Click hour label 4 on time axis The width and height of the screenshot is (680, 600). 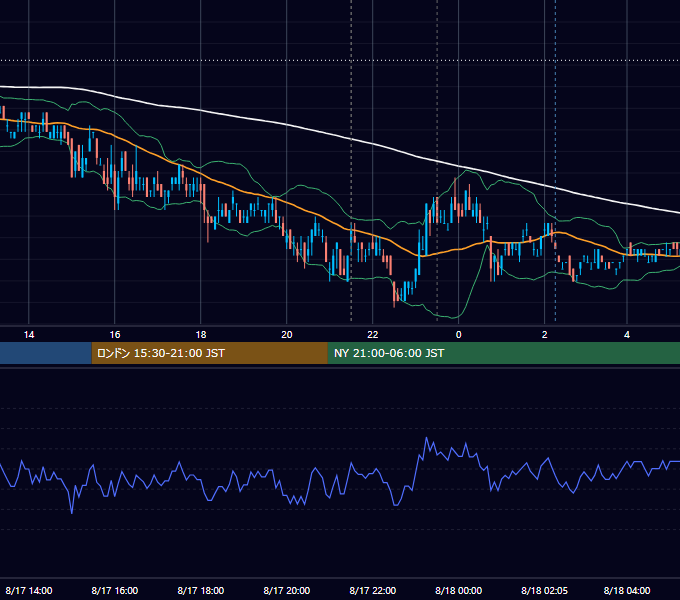click(x=627, y=335)
